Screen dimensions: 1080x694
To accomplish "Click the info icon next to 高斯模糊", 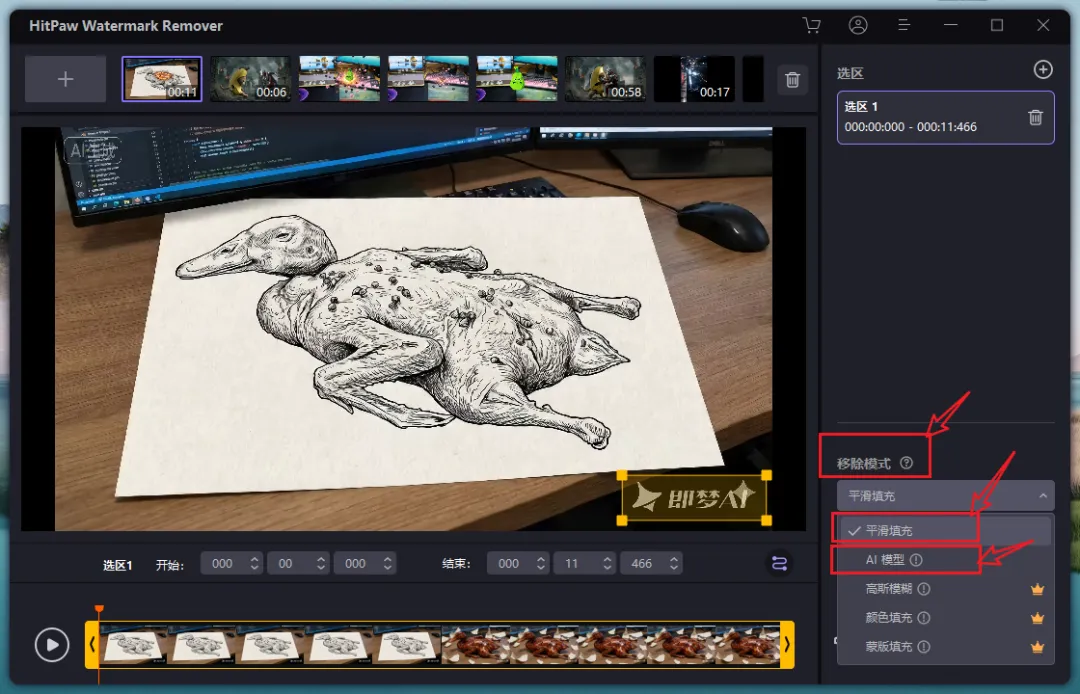I will coord(924,589).
